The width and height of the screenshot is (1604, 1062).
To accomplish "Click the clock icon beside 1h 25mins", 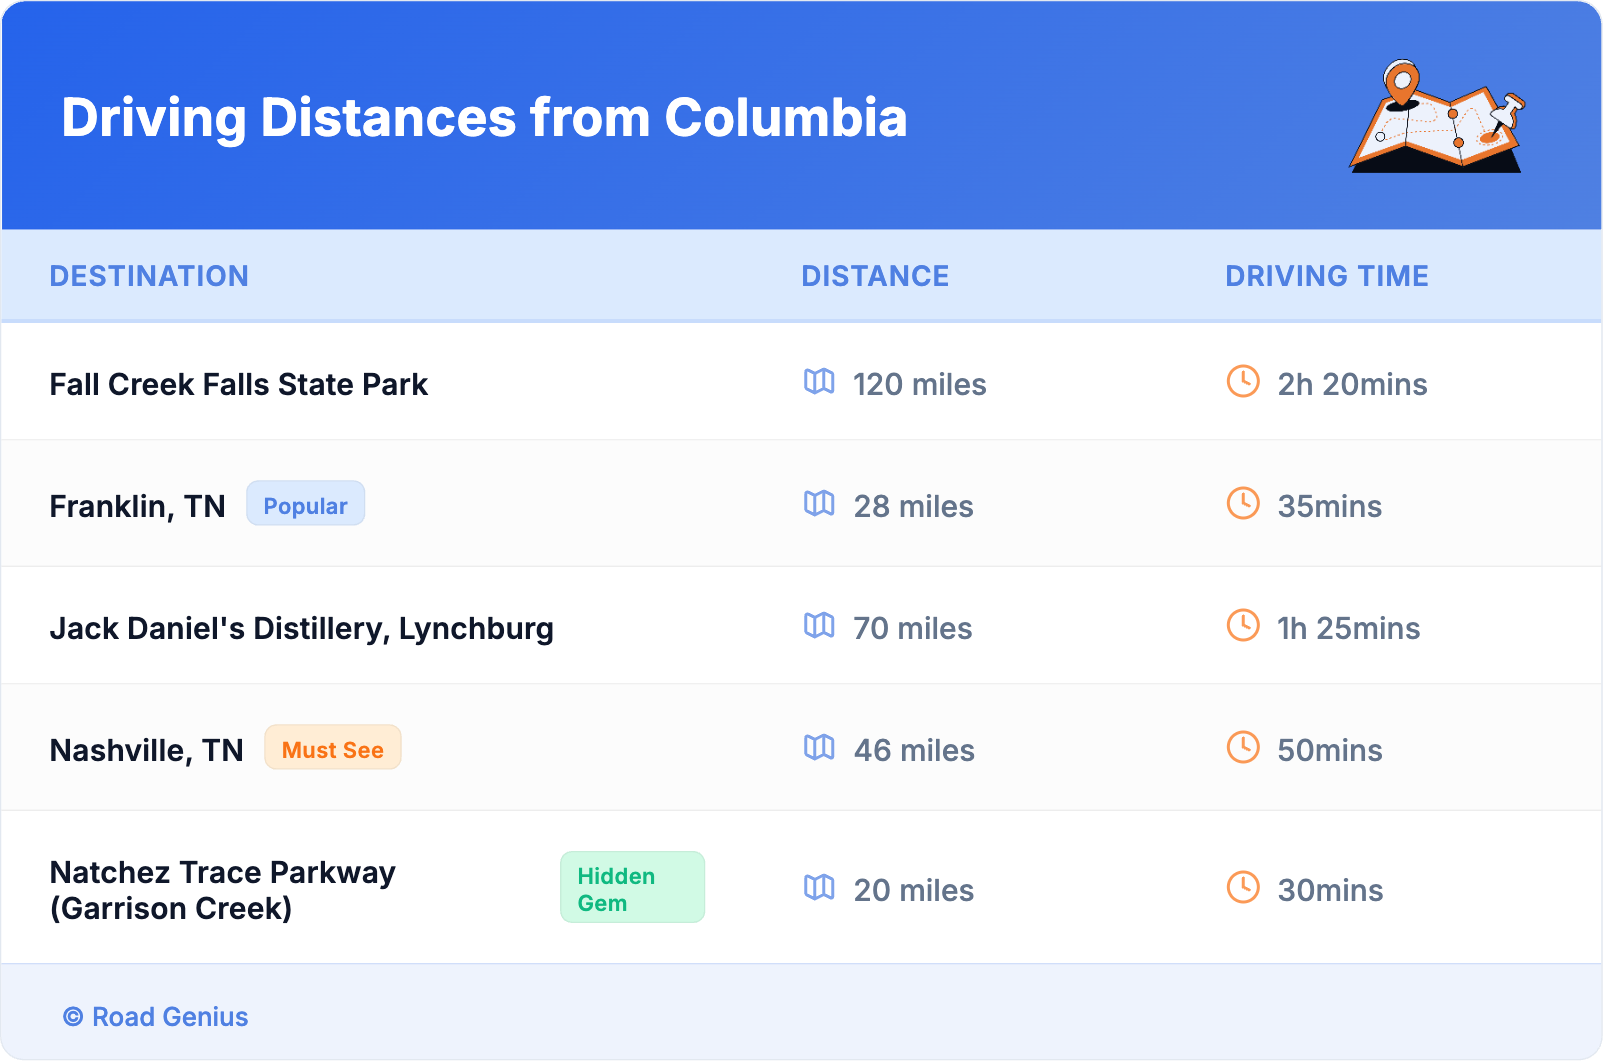I will (1243, 625).
